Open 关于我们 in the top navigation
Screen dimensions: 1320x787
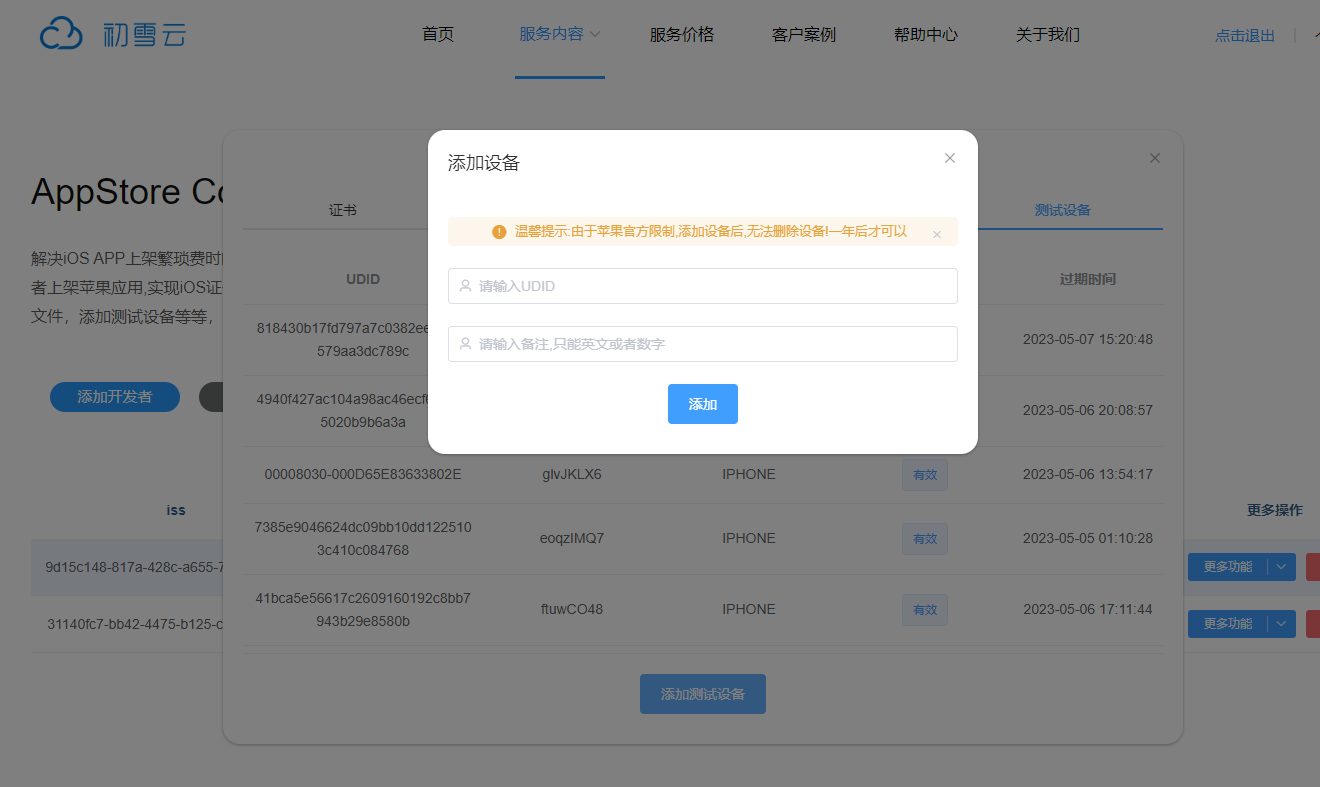1048,35
